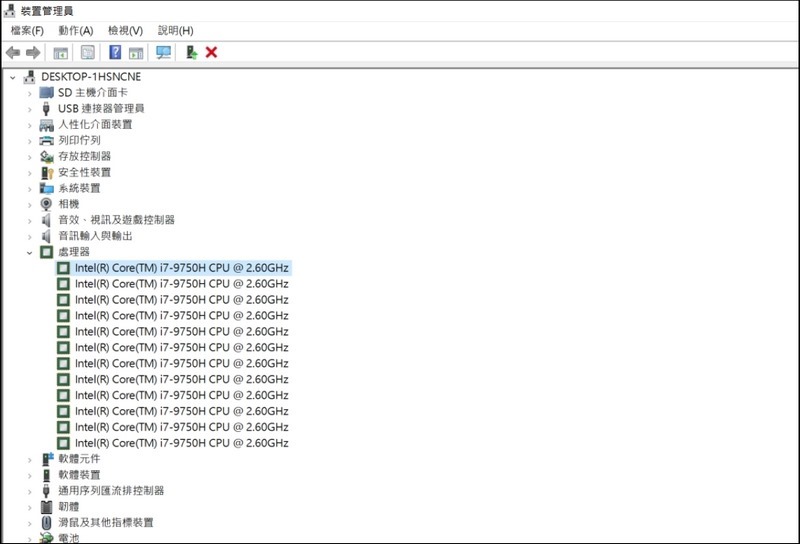The width and height of the screenshot is (800, 544).
Task: Open the 檢視(V) menu
Action: pyautogui.click(x=126, y=31)
